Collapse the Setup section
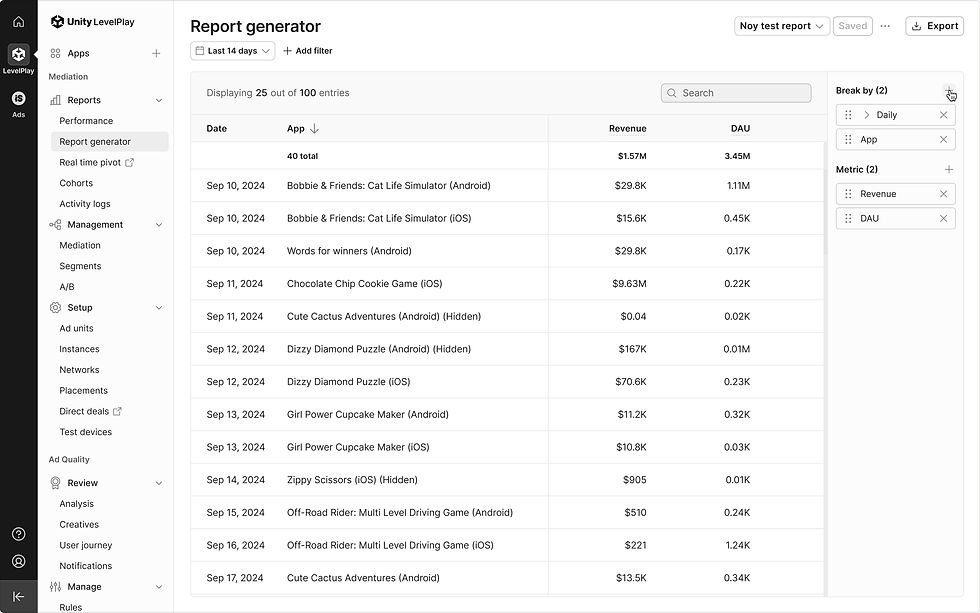 pos(159,307)
